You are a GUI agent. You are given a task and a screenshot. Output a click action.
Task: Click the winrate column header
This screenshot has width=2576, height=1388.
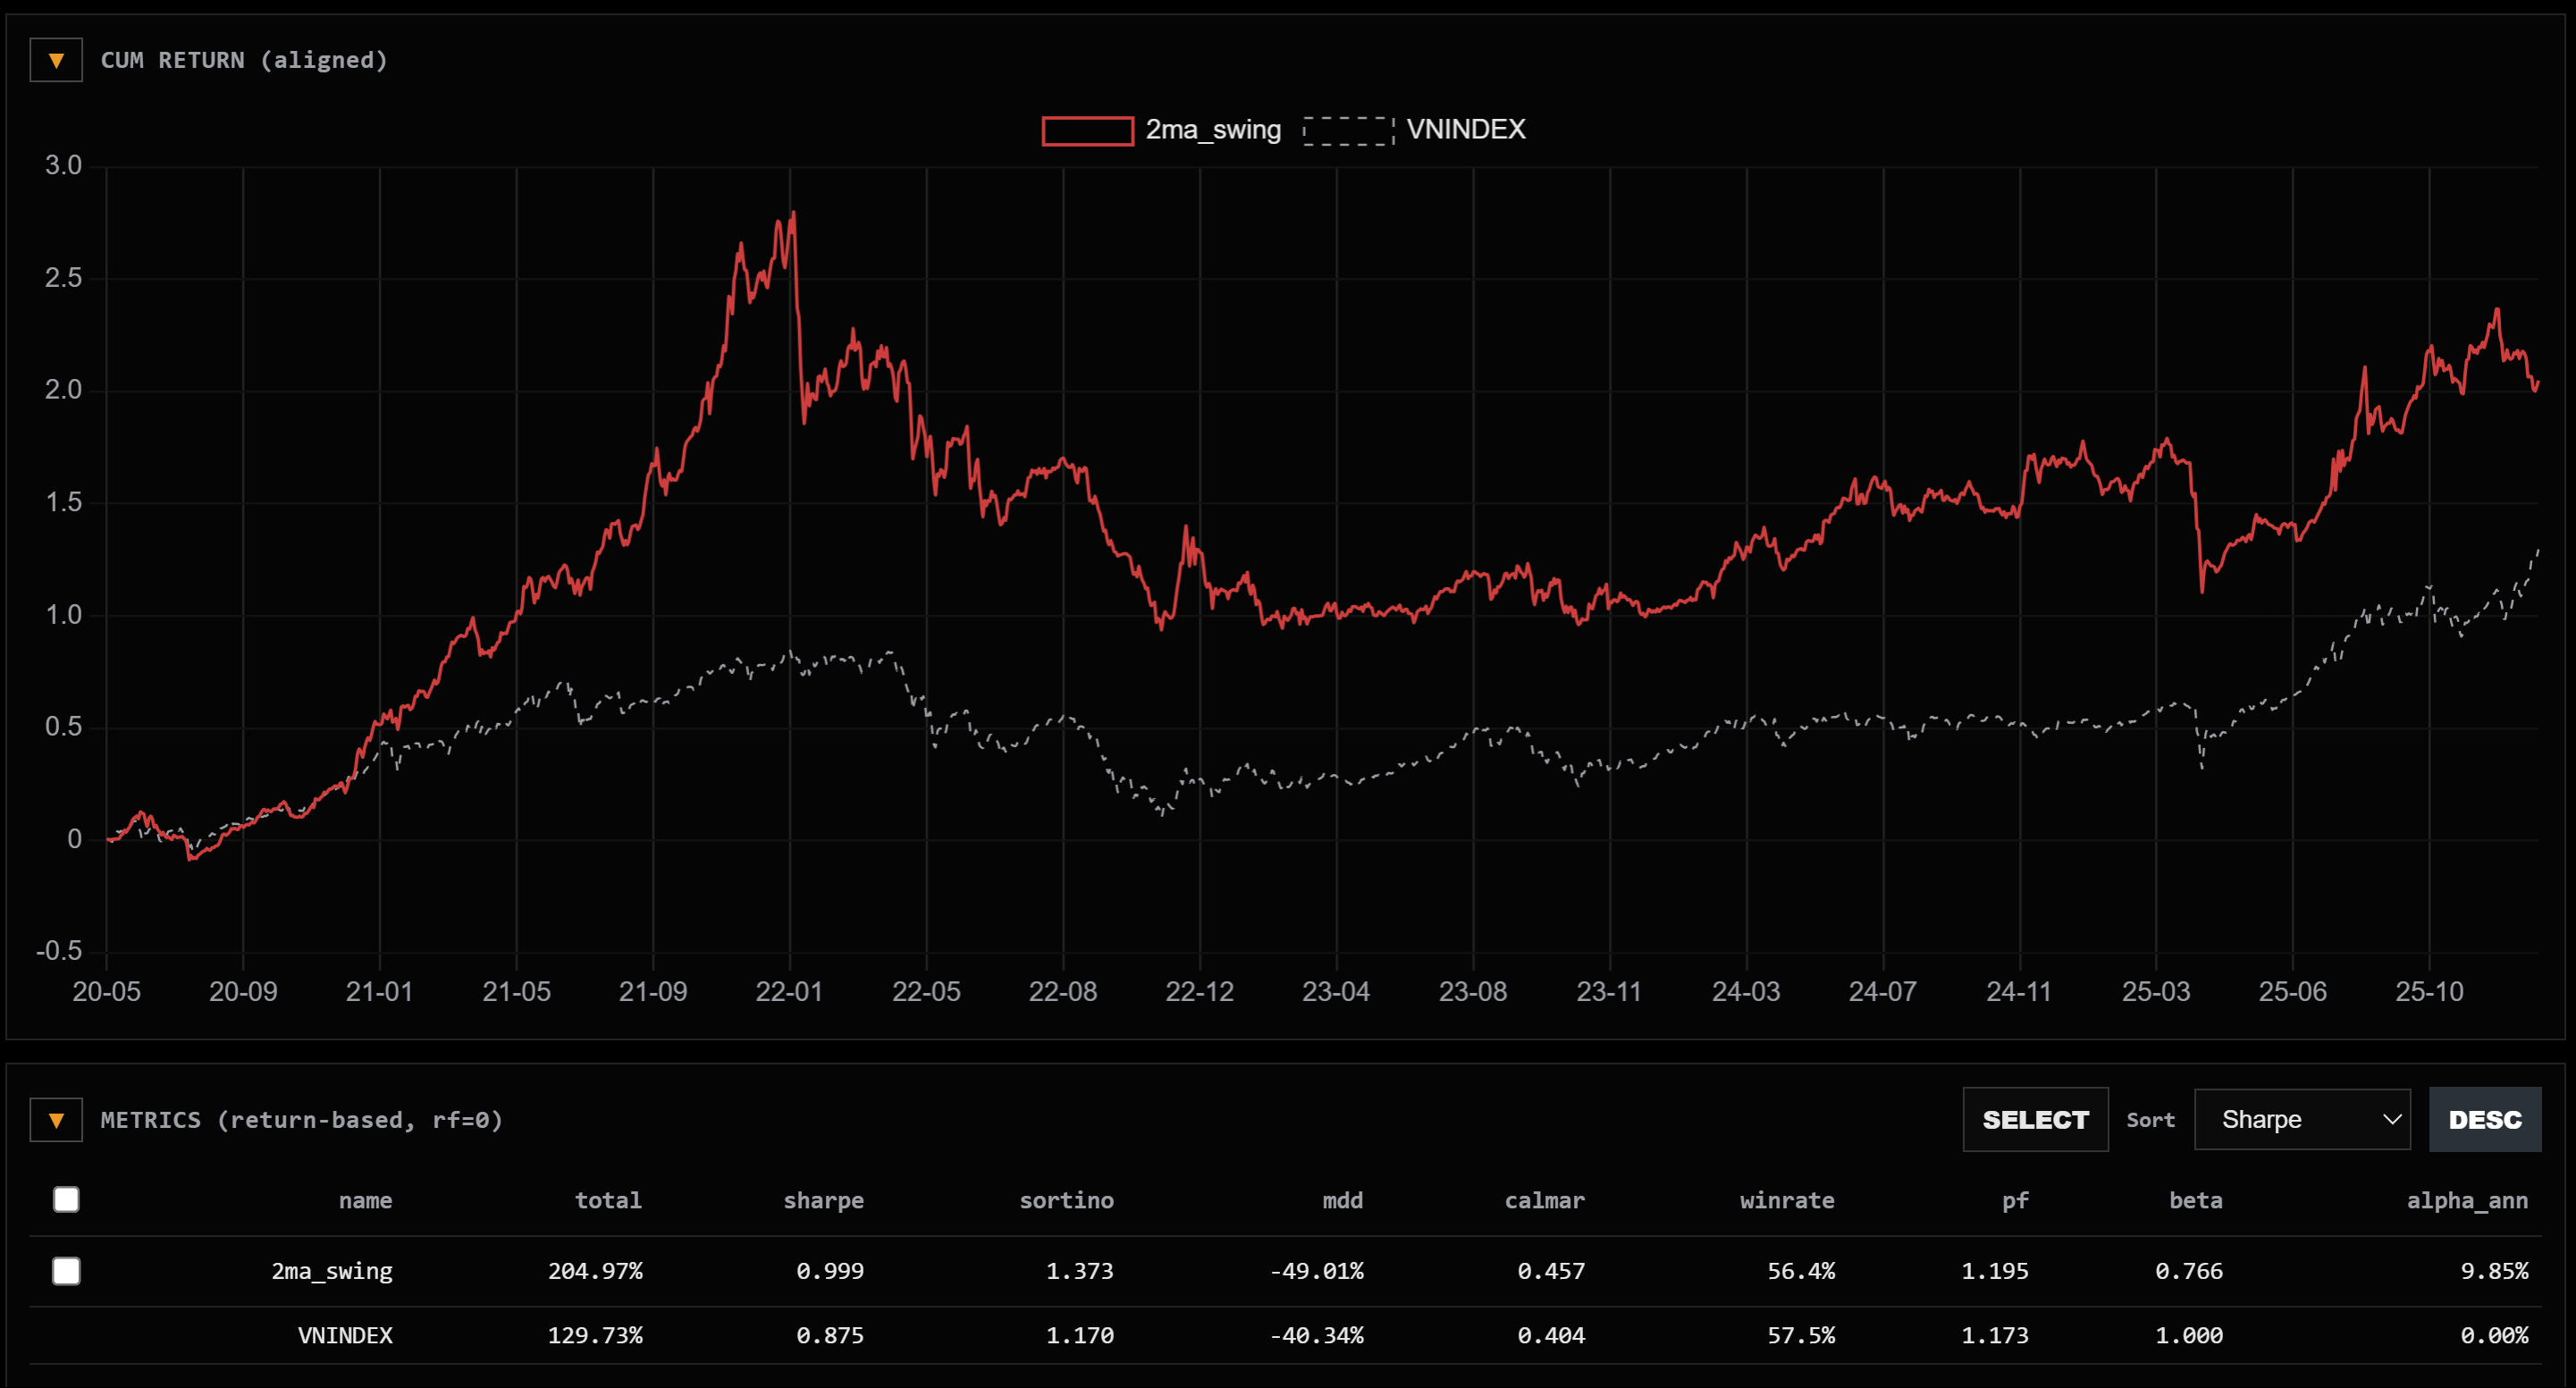tap(1786, 1200)
